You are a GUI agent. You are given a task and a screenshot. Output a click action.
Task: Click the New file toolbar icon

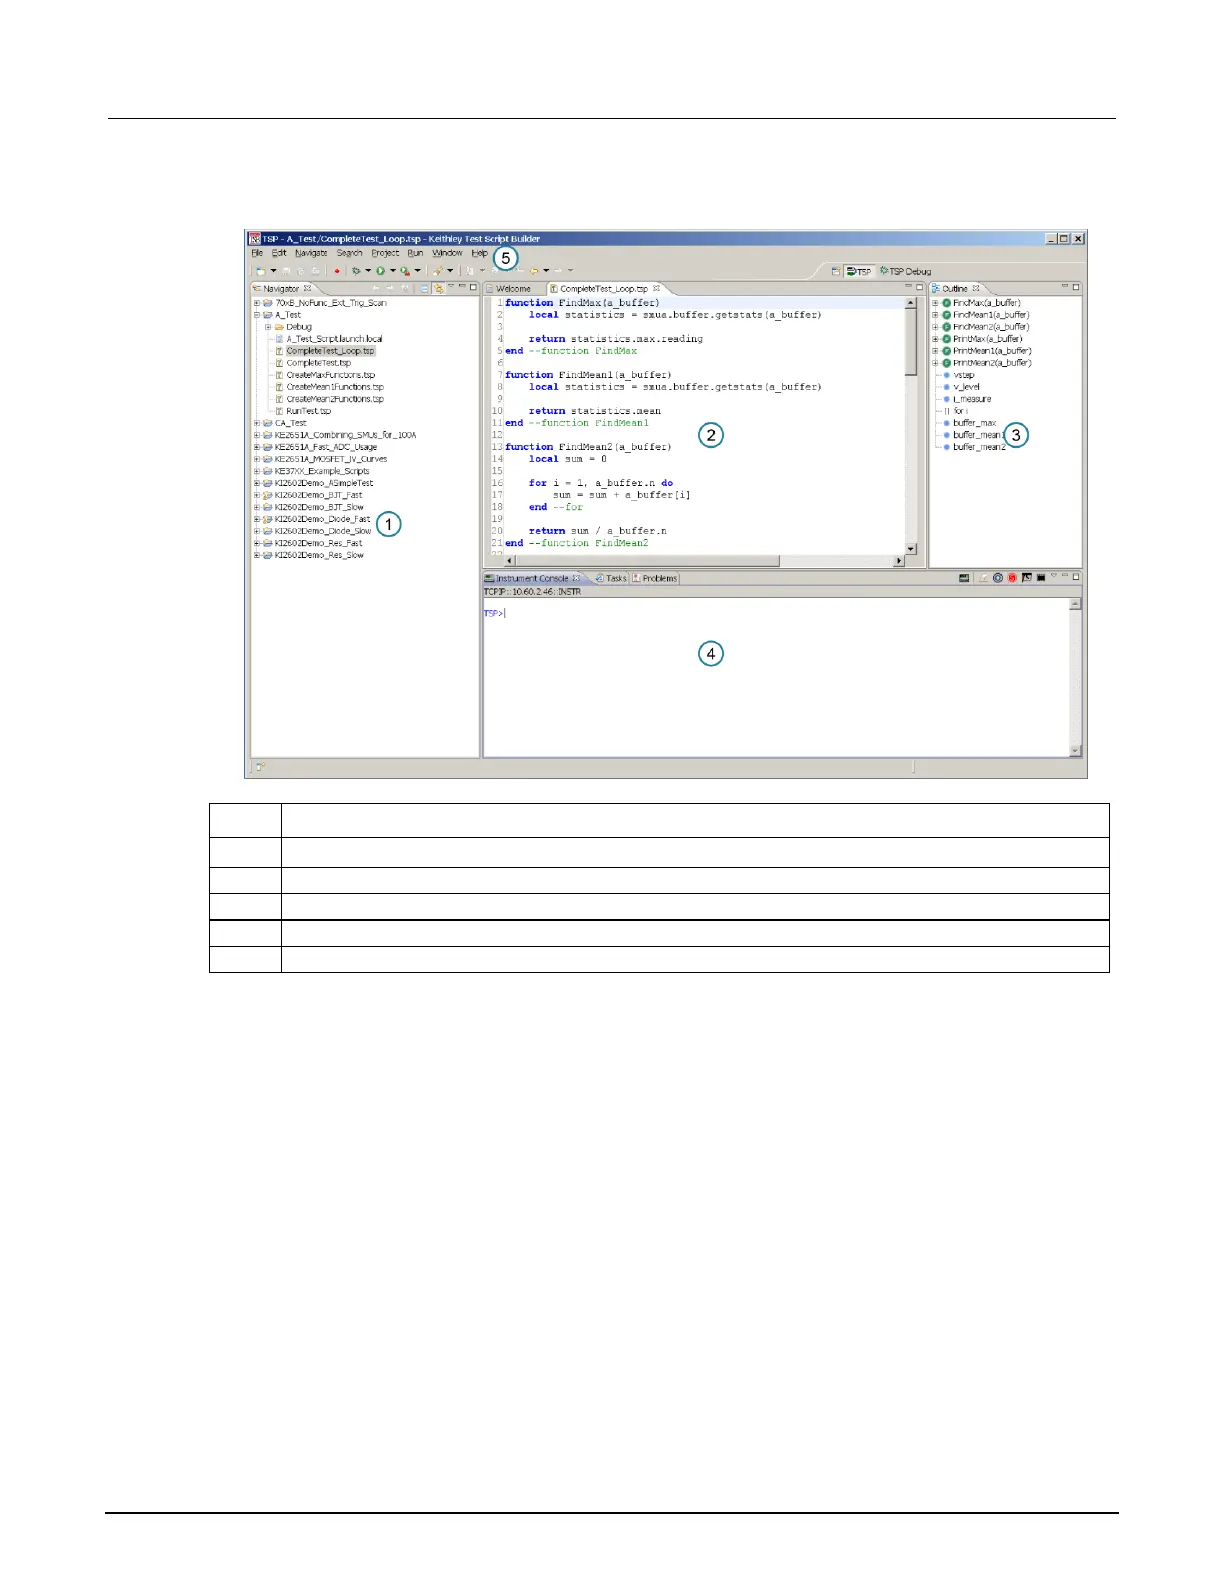coord(261,271)
